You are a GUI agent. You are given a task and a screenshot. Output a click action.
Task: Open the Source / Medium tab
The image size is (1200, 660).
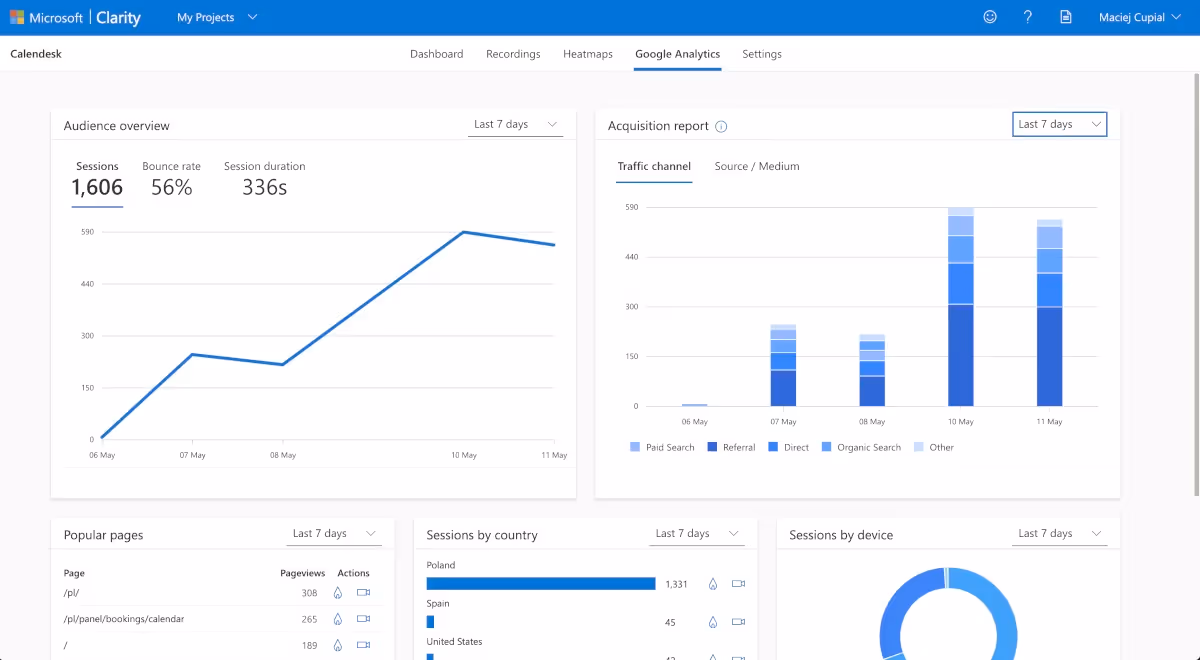click(x=756, y=166)
